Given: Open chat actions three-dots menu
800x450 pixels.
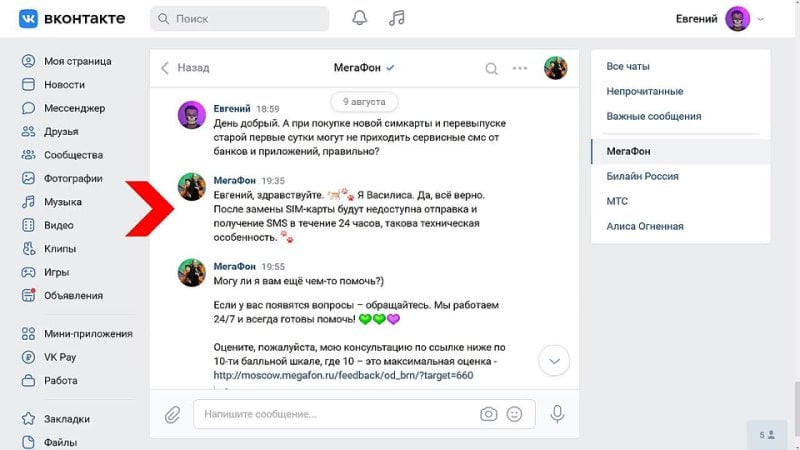Looking at the screenshot, I should (x=520, y=68).
